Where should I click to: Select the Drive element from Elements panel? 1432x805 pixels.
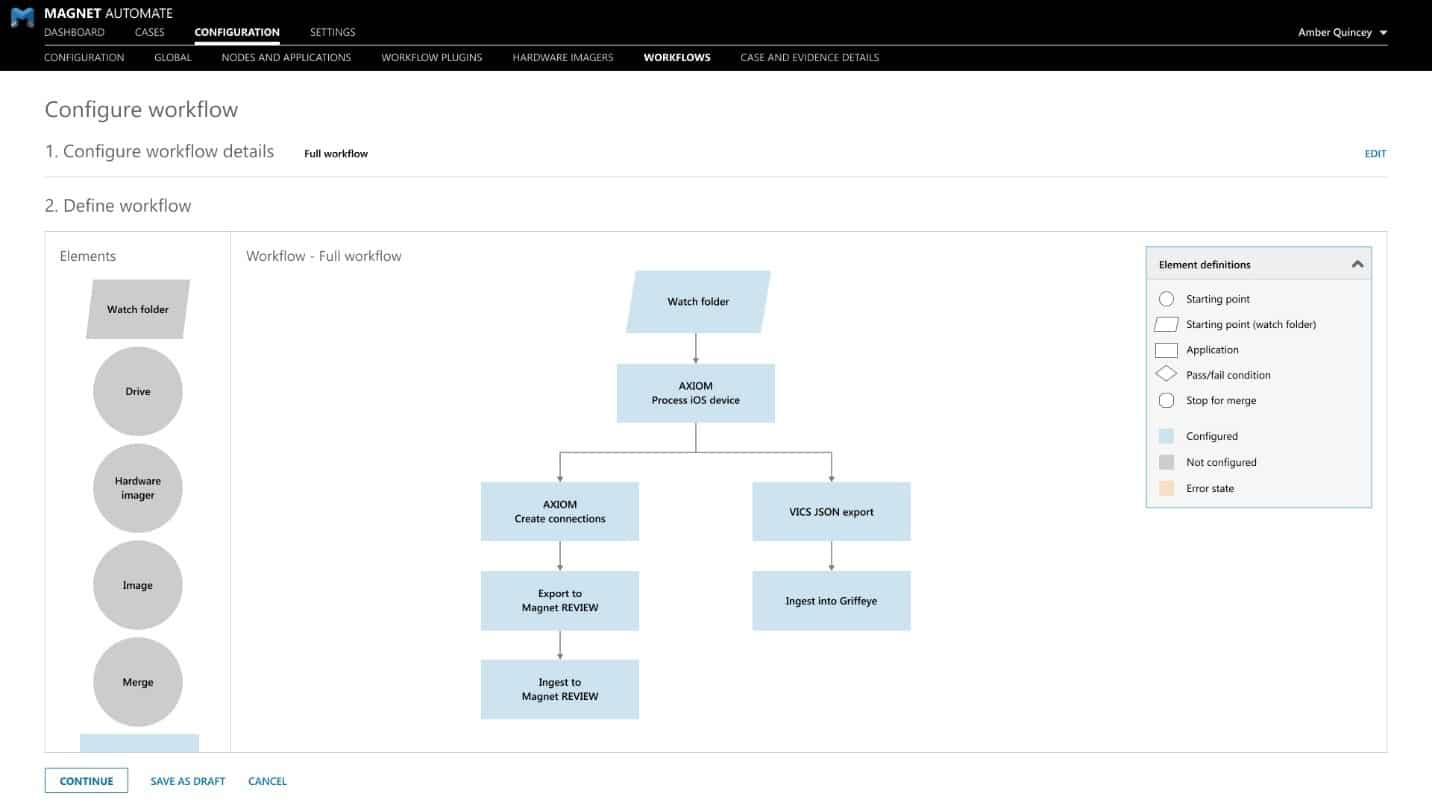137,391
